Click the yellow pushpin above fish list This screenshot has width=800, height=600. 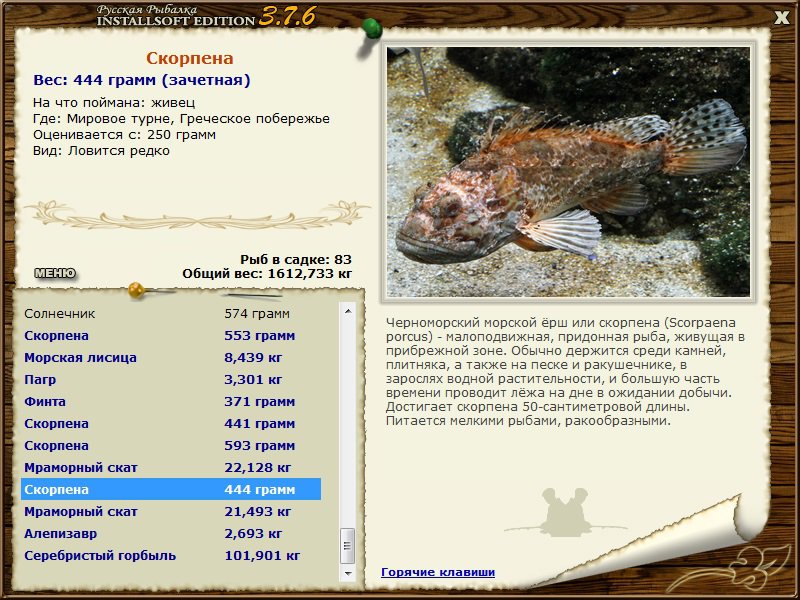point(136,290)
